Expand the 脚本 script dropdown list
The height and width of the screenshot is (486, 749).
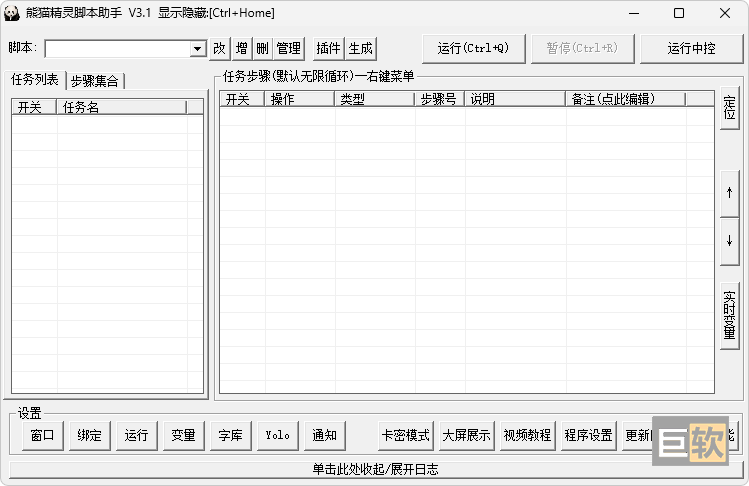(197, 49)
